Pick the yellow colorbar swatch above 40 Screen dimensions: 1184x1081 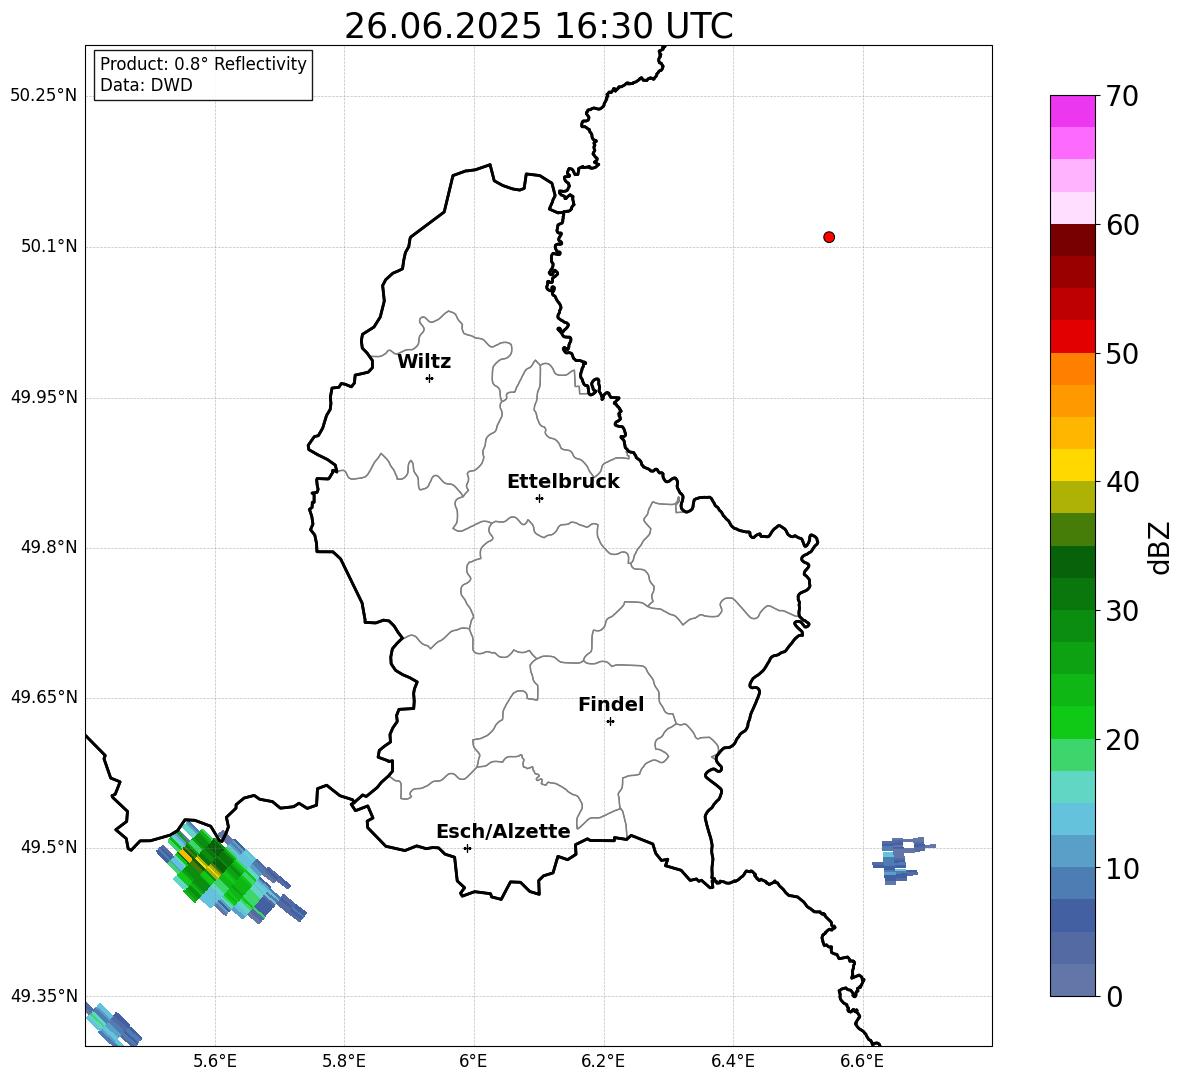tap(1072, 465)
